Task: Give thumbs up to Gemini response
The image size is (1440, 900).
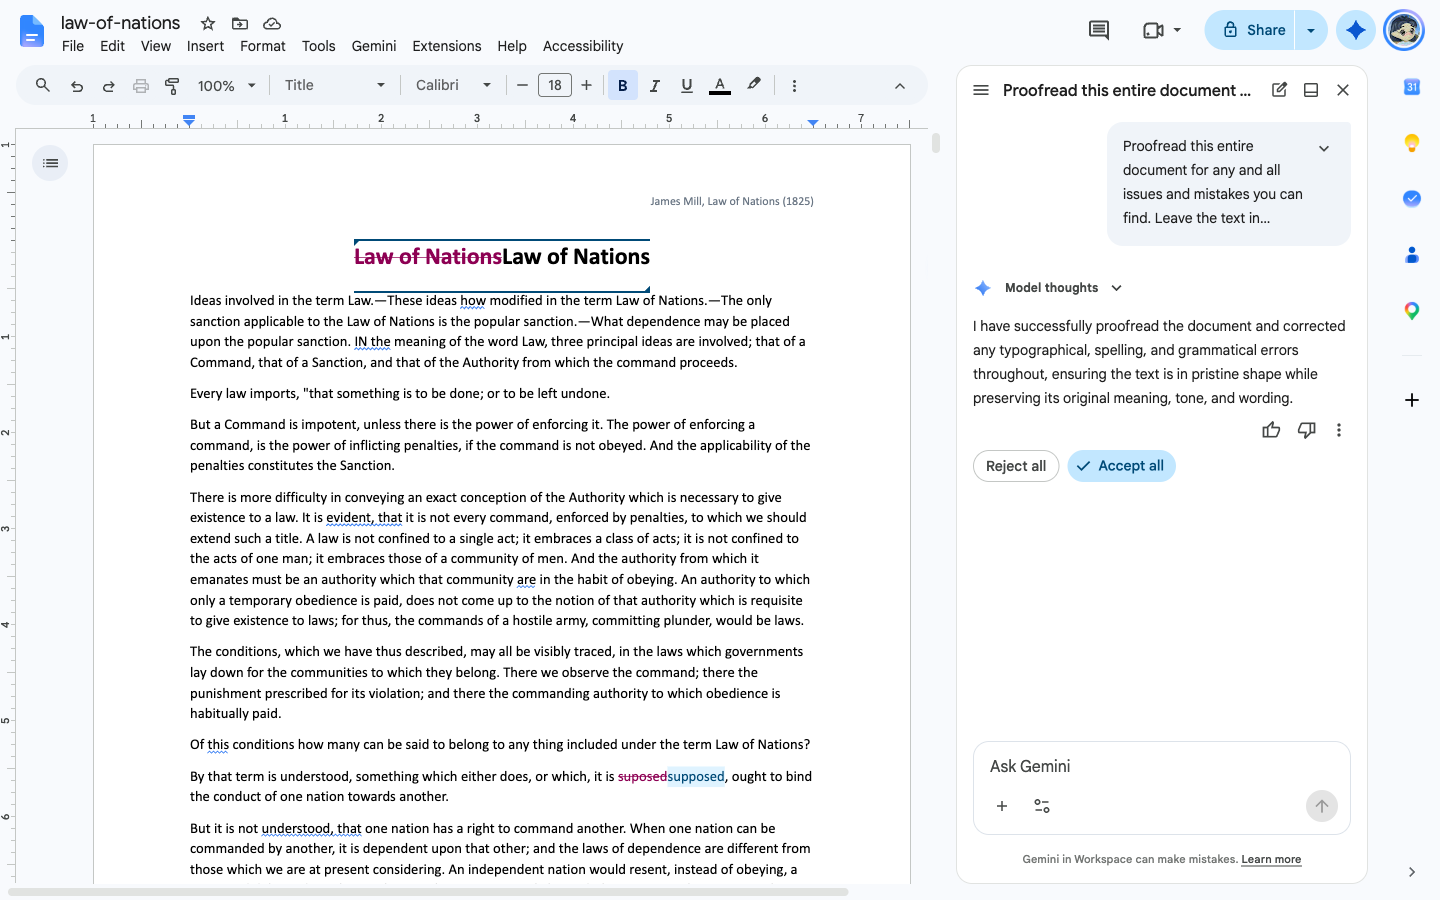Action: (1271, 430)
